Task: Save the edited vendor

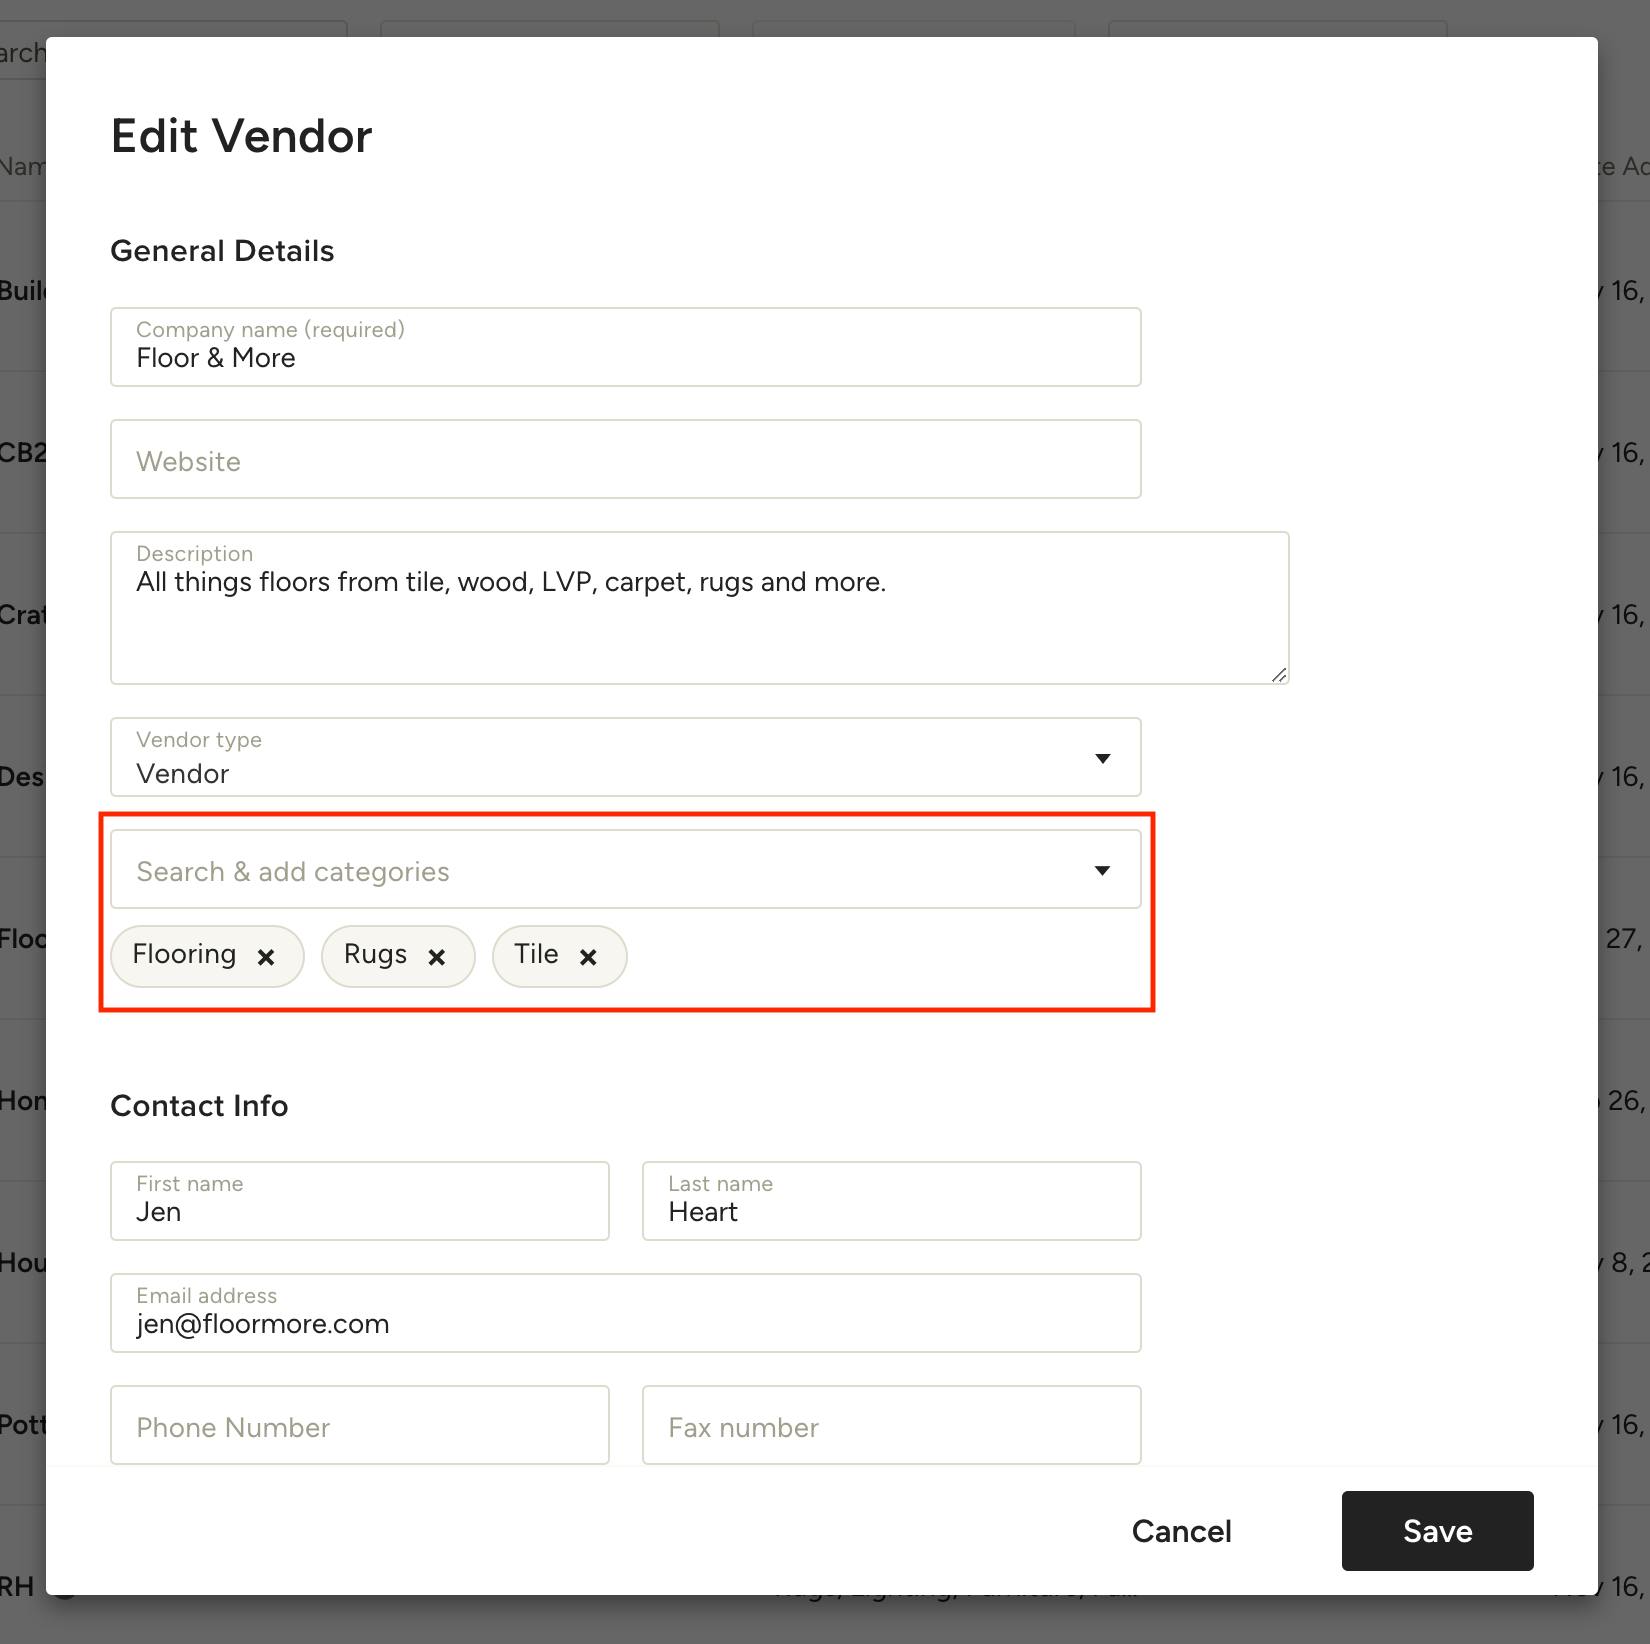Action: pyautogui.click(x=1437, y=1530)
